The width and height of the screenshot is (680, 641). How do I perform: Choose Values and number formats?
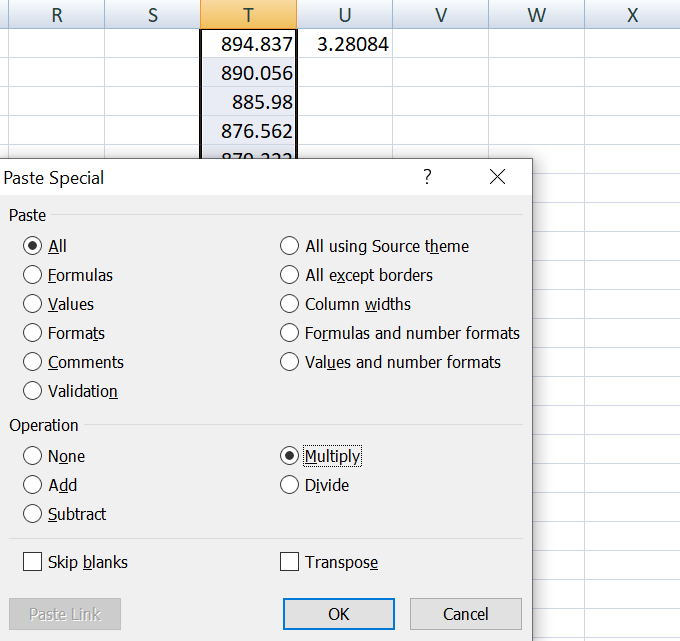point(289,362)
